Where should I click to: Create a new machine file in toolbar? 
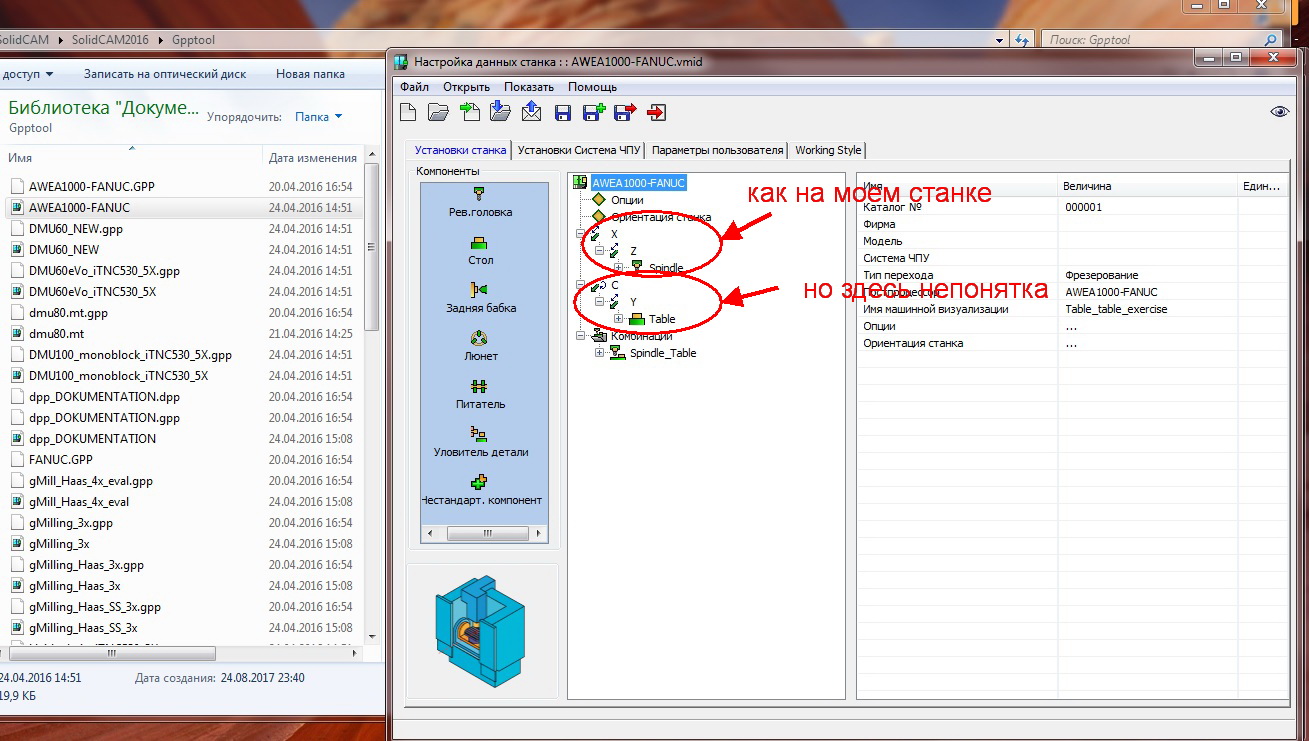pyautogui.click(x=408, y=112)
